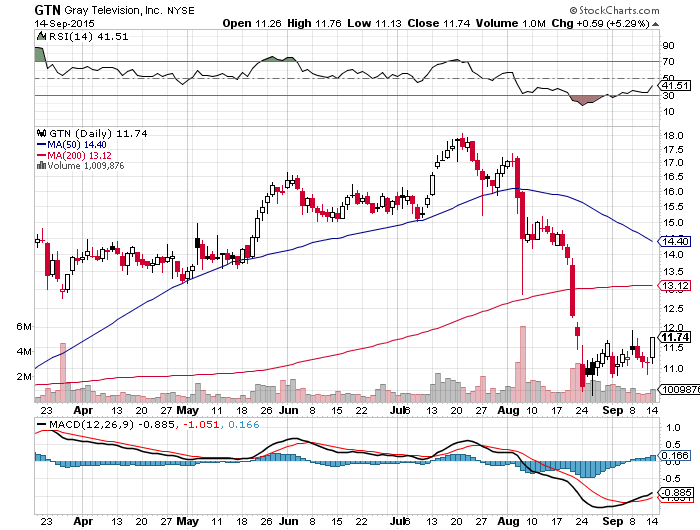
Task: Click the red MA(200) legend line swatch
Action: tap(42, 155)
